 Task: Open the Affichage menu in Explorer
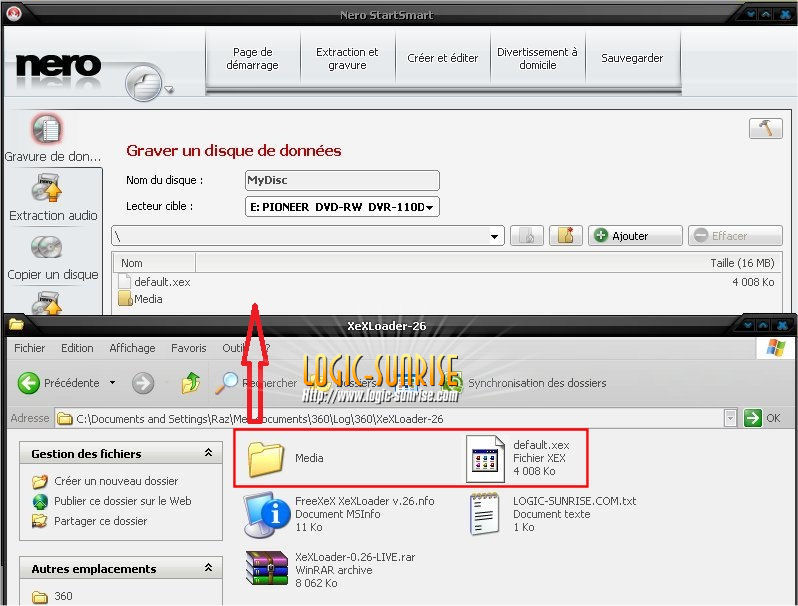point(132,348)
